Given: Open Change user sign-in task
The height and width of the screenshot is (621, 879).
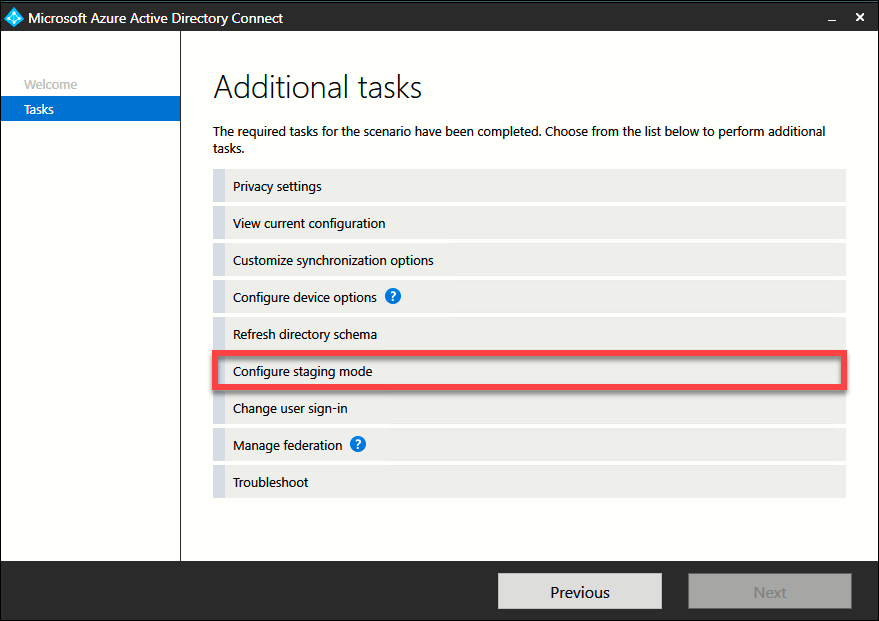Looking at the screenshot, I should (x=290, y=408).
